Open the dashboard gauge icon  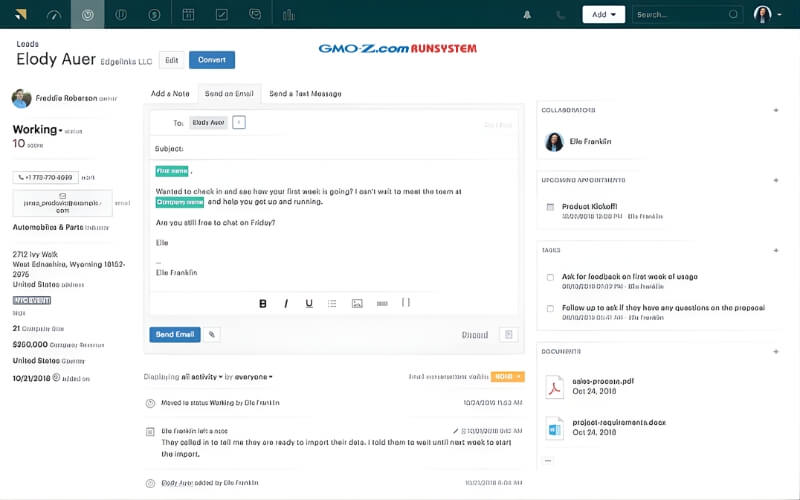point(54,15)
